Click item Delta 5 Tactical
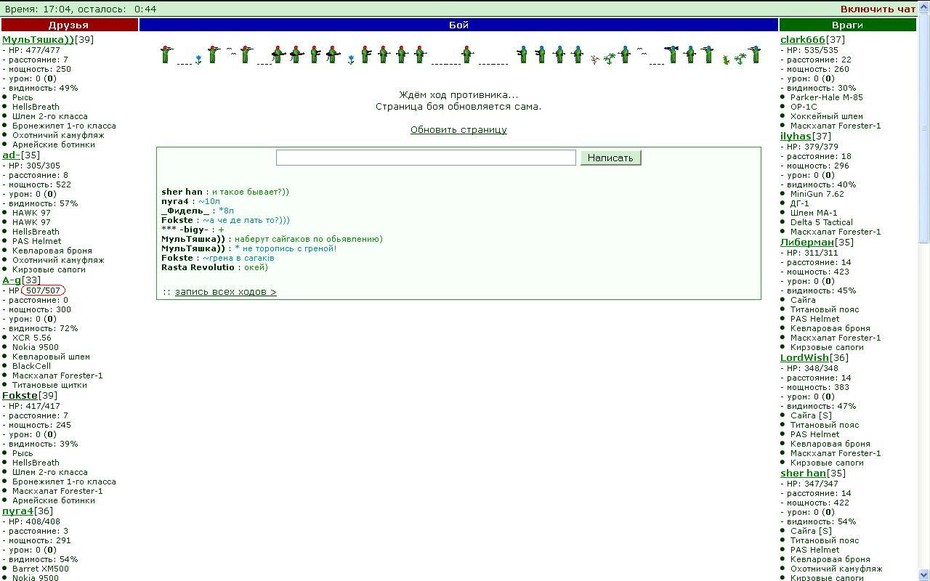 point(821,222)
